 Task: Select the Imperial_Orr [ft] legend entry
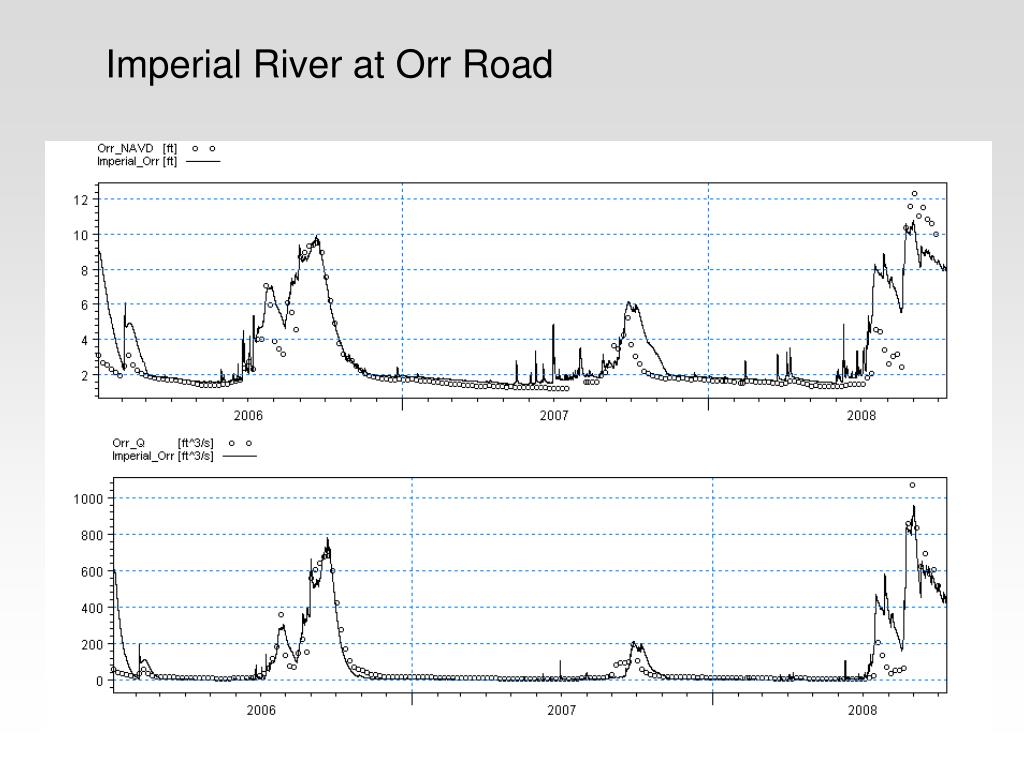point(158,161)
